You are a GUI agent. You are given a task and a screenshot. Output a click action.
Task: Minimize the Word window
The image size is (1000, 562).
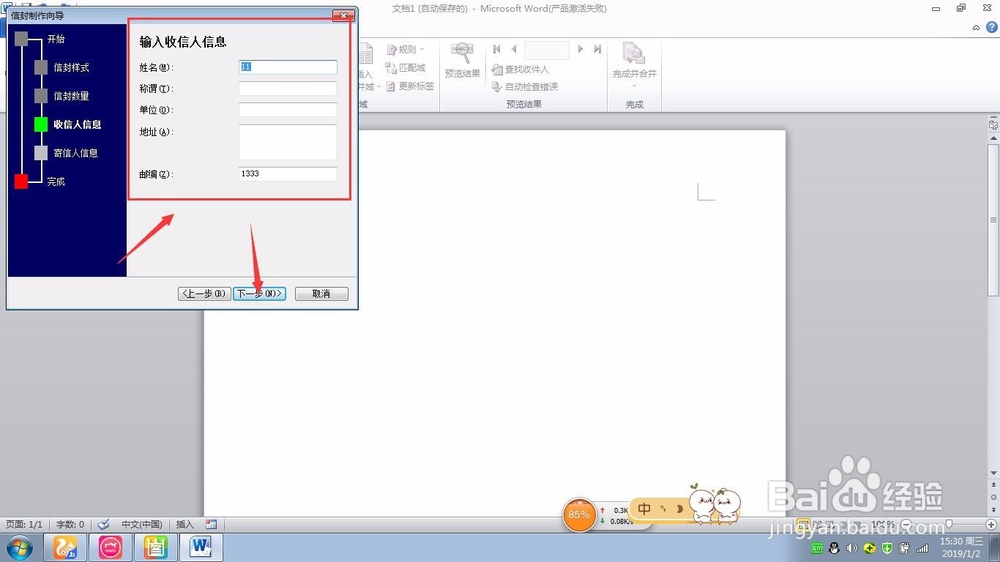[x=936, y=8]
